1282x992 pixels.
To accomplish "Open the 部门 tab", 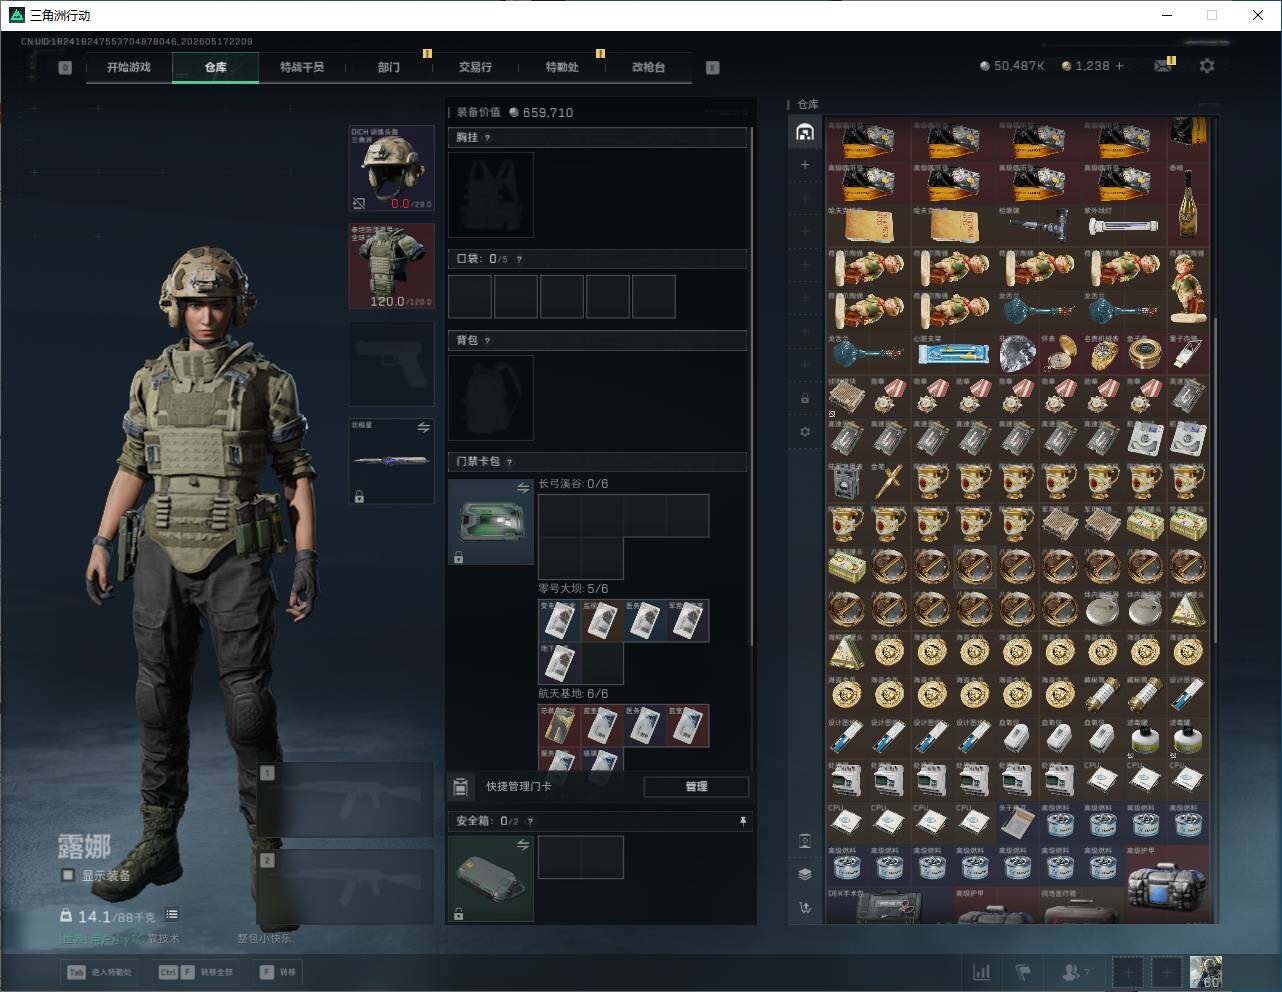I will point(389,67).
